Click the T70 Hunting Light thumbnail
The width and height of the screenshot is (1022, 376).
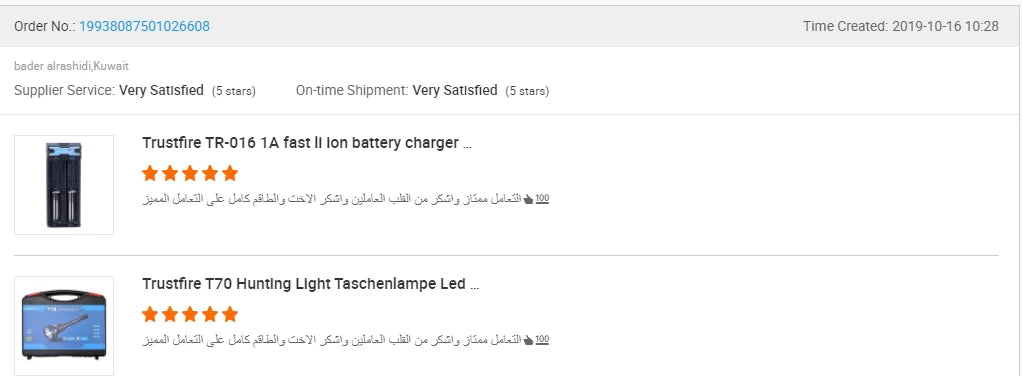coord(64,326)
